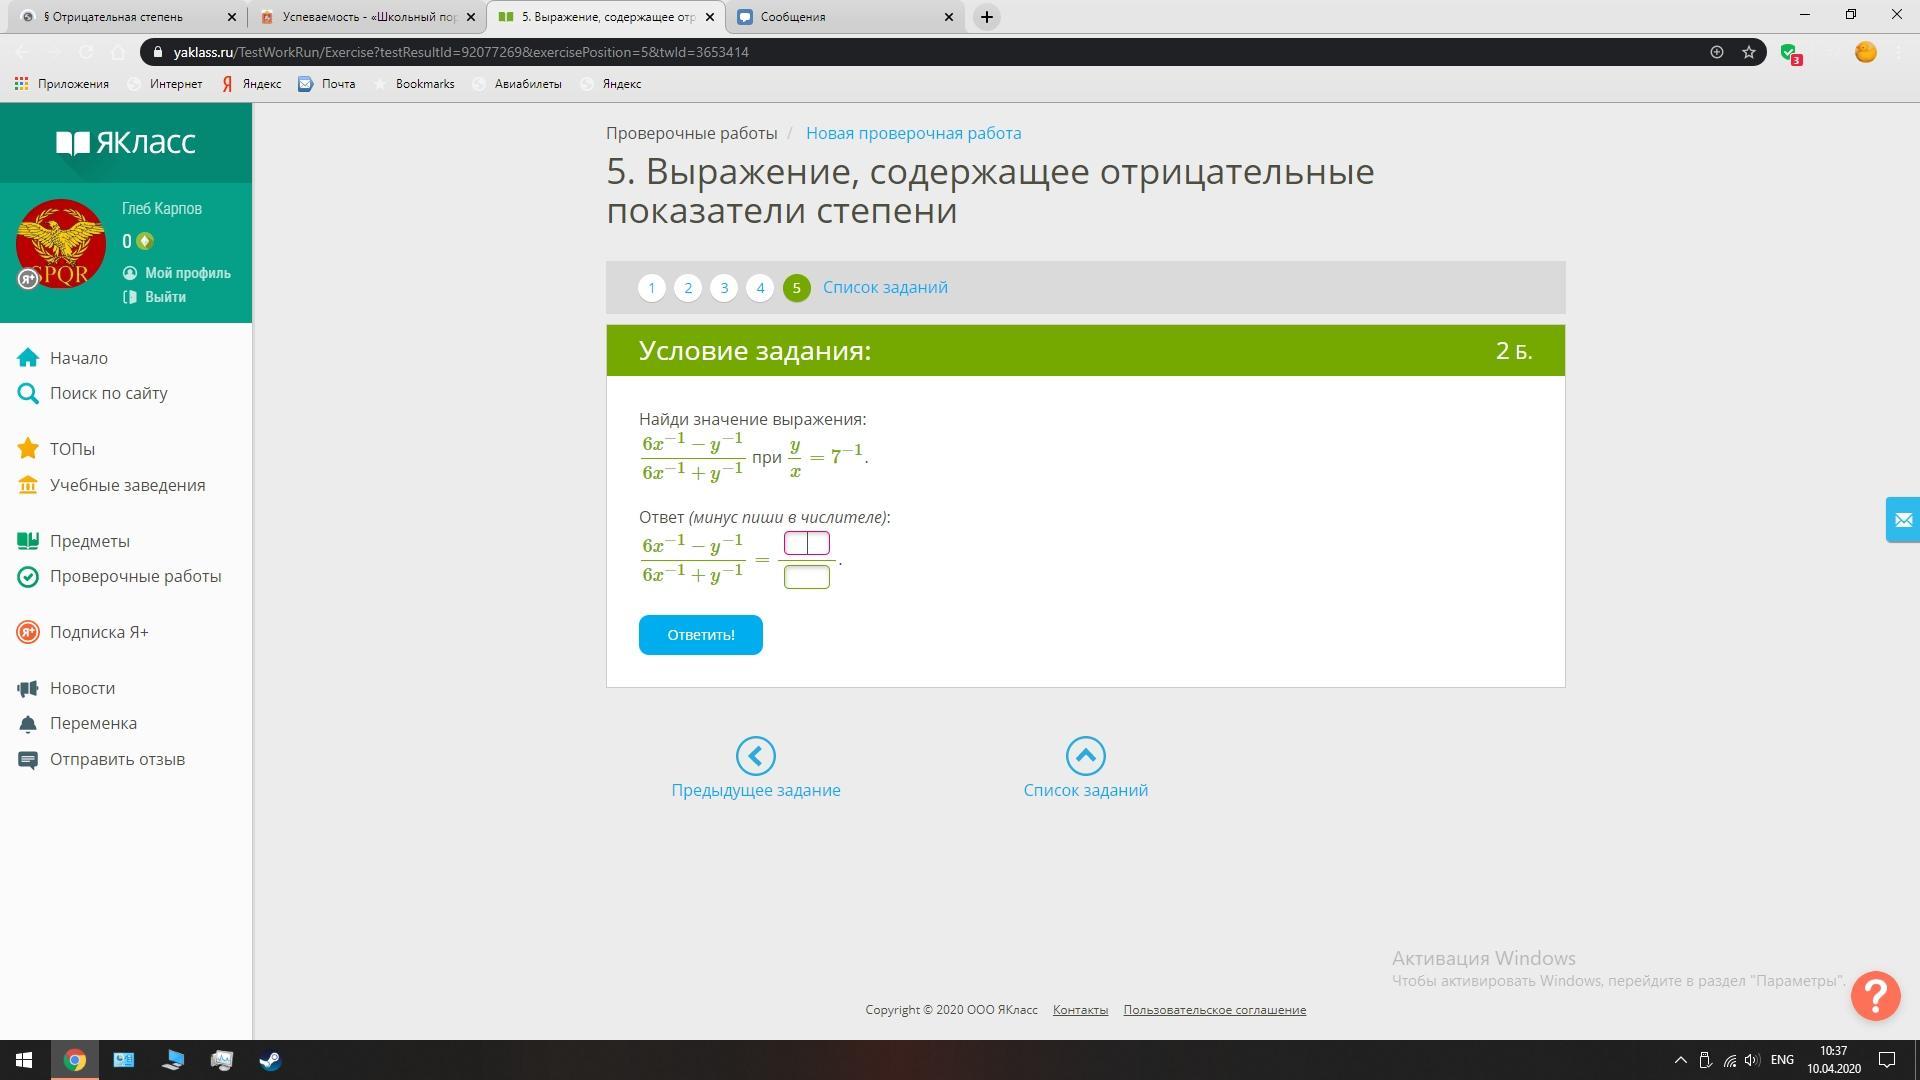Open the envelope message side tab
Image resolution: width=1920 pixels, height=1080 pixels.
[1902, 520]
